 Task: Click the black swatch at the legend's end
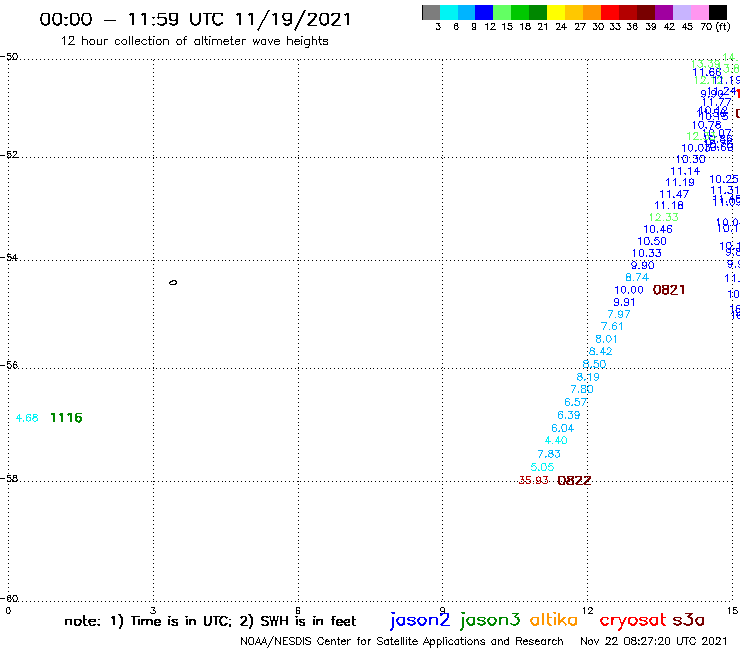coord(717,12)
